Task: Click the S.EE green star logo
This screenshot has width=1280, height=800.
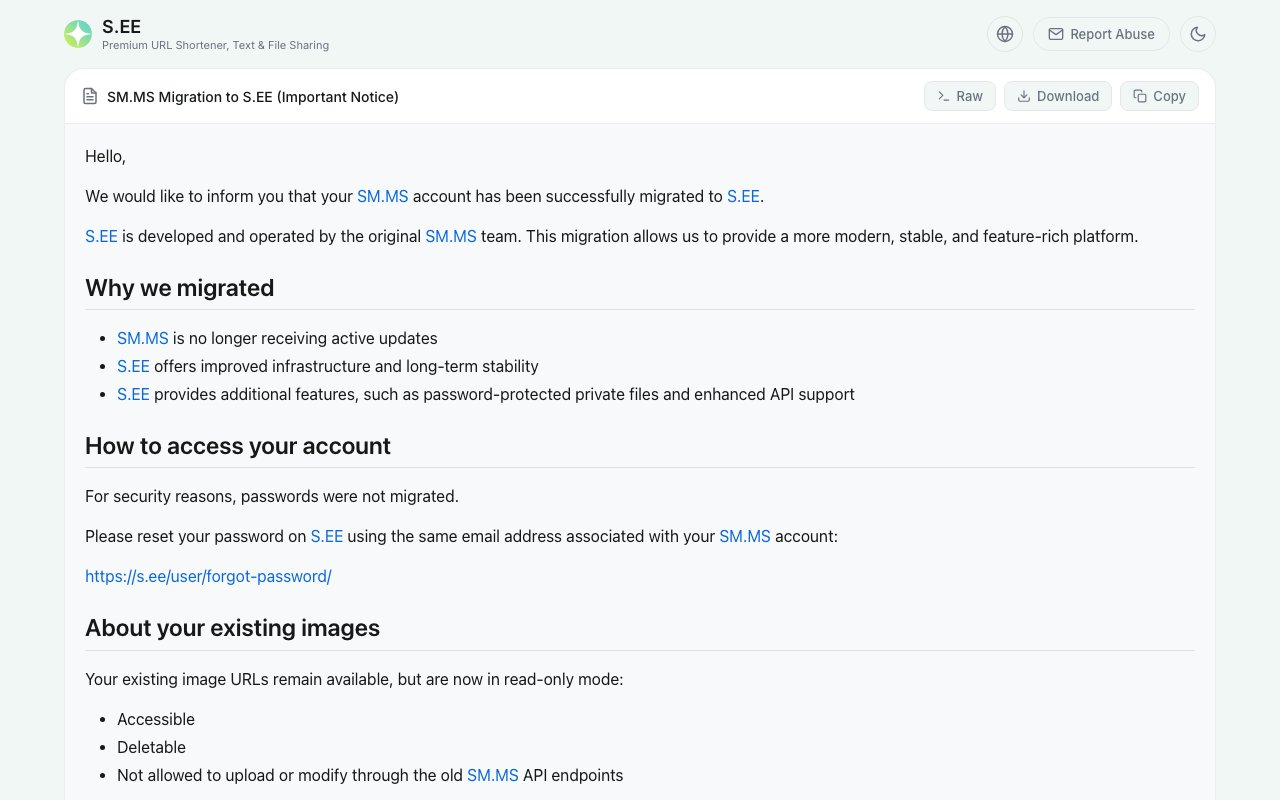Action: click(78, 34)
